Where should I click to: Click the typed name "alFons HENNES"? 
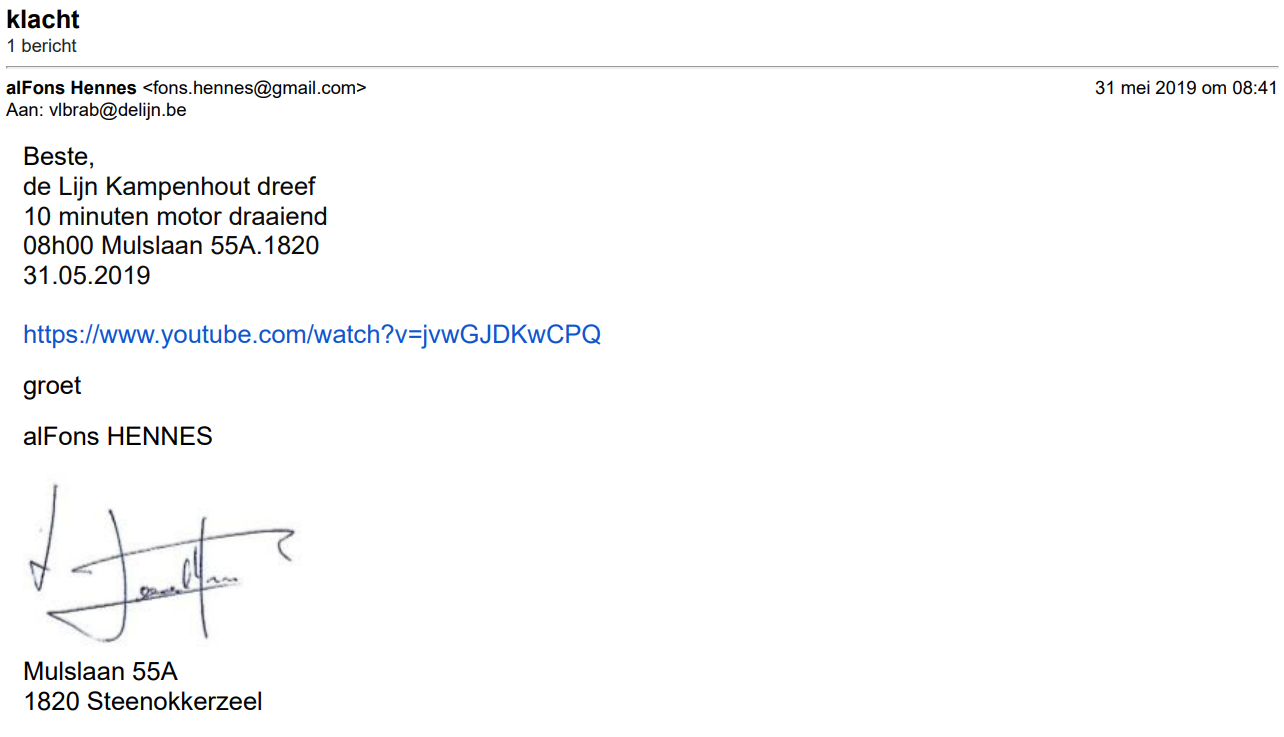pos(117,436)
